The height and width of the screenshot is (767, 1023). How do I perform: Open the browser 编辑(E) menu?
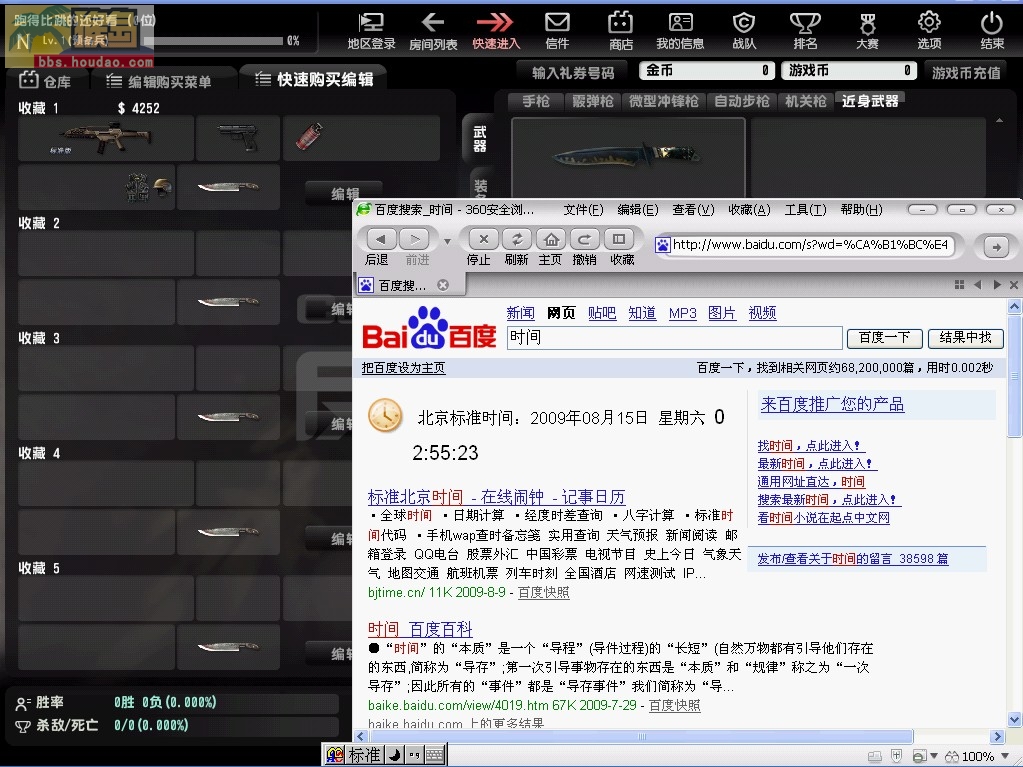click(637, 209)
